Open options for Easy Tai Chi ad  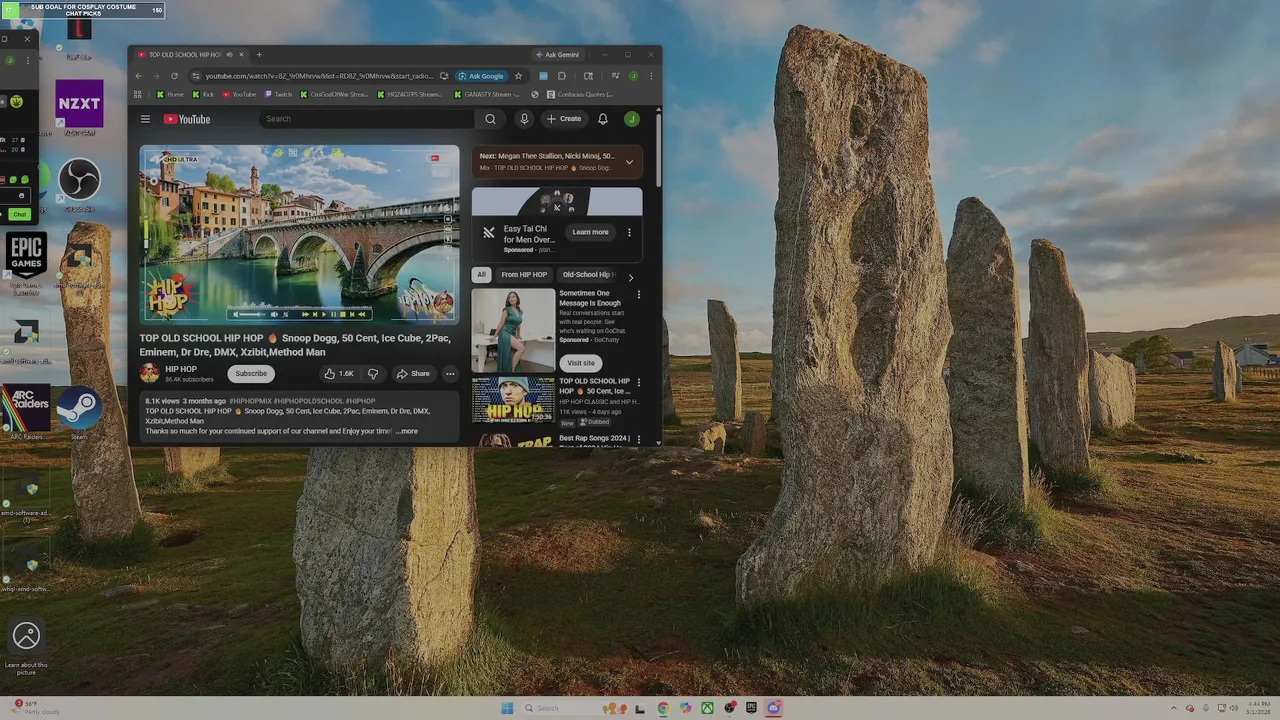pyautogui.click(x=629, y=232)
